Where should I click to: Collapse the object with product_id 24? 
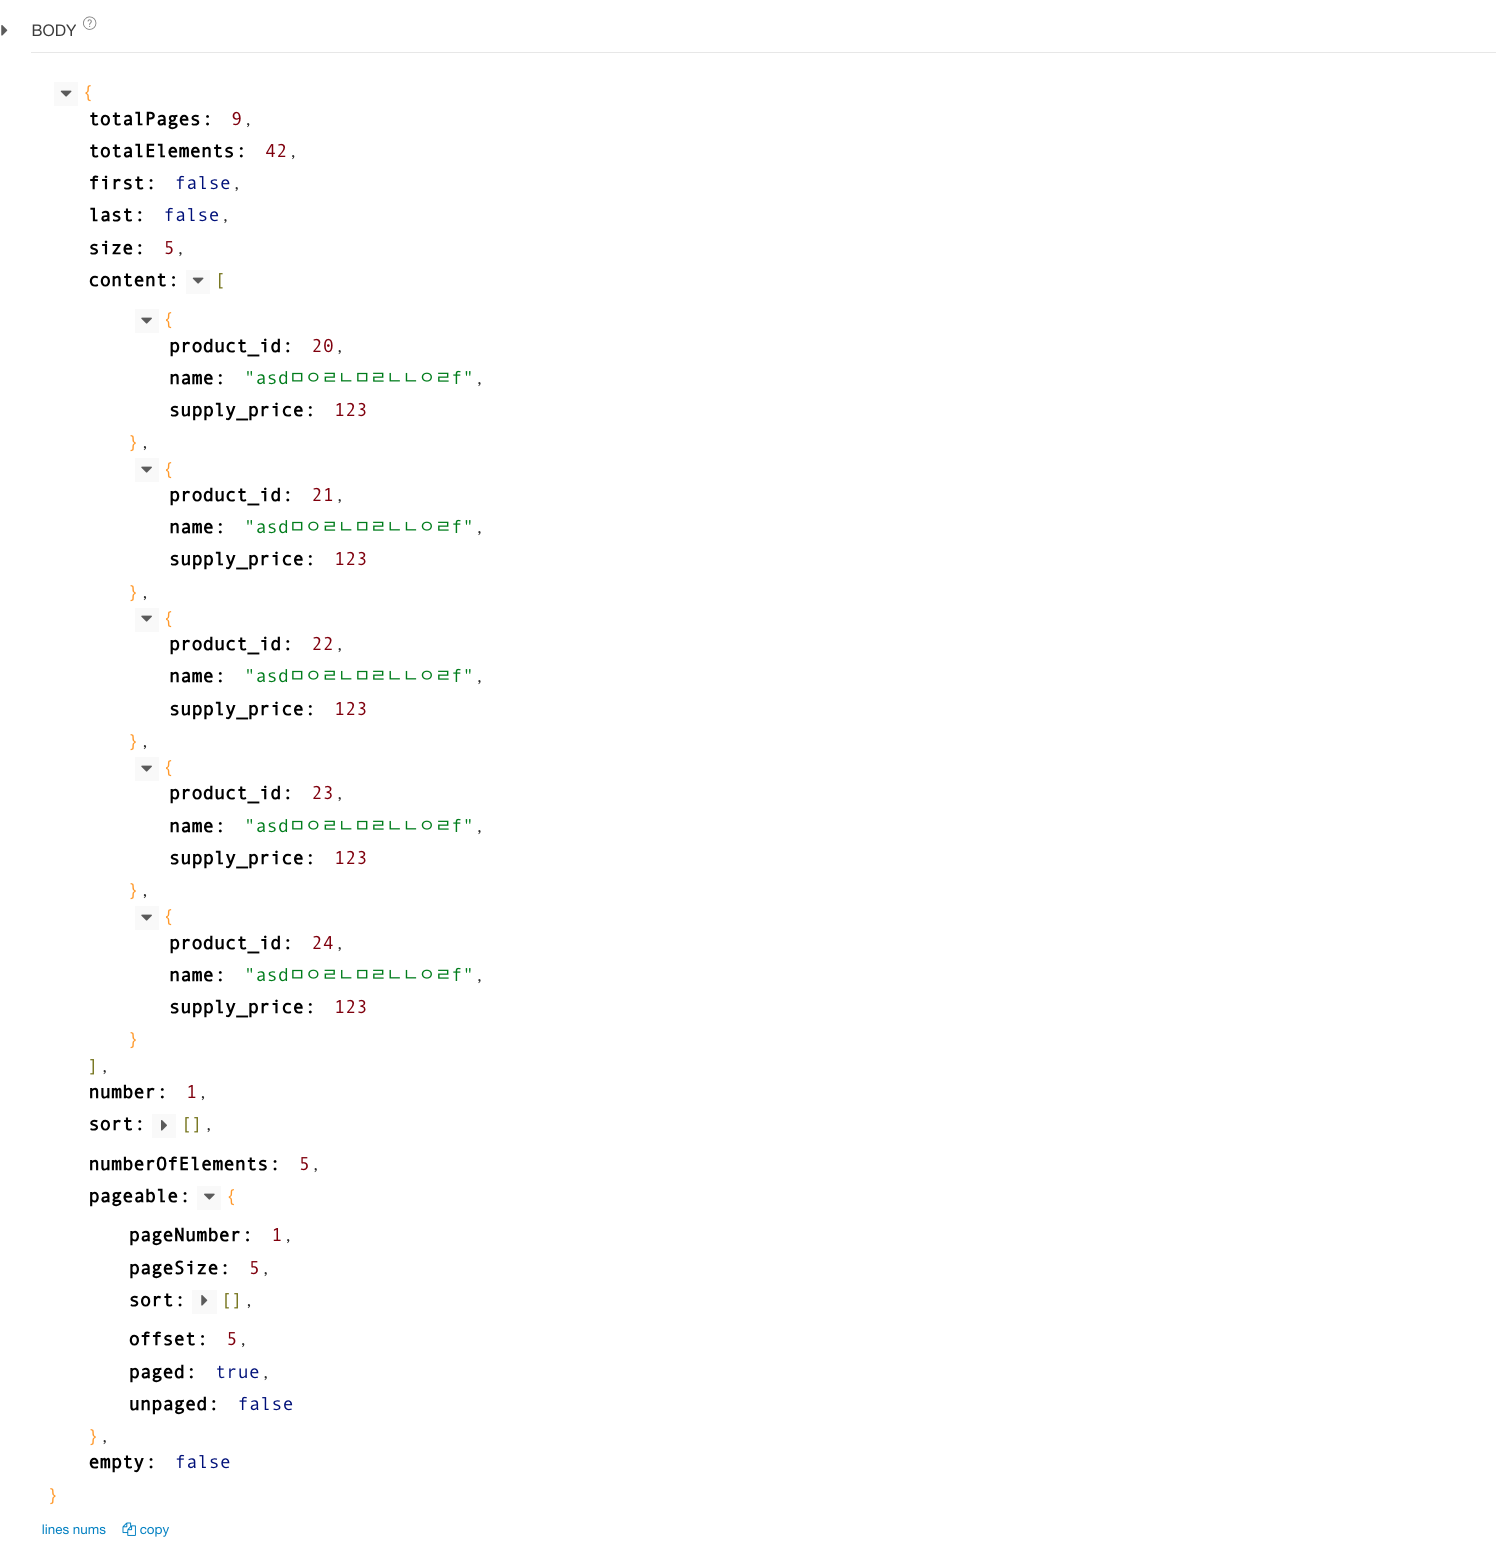[x=147, y=917]
